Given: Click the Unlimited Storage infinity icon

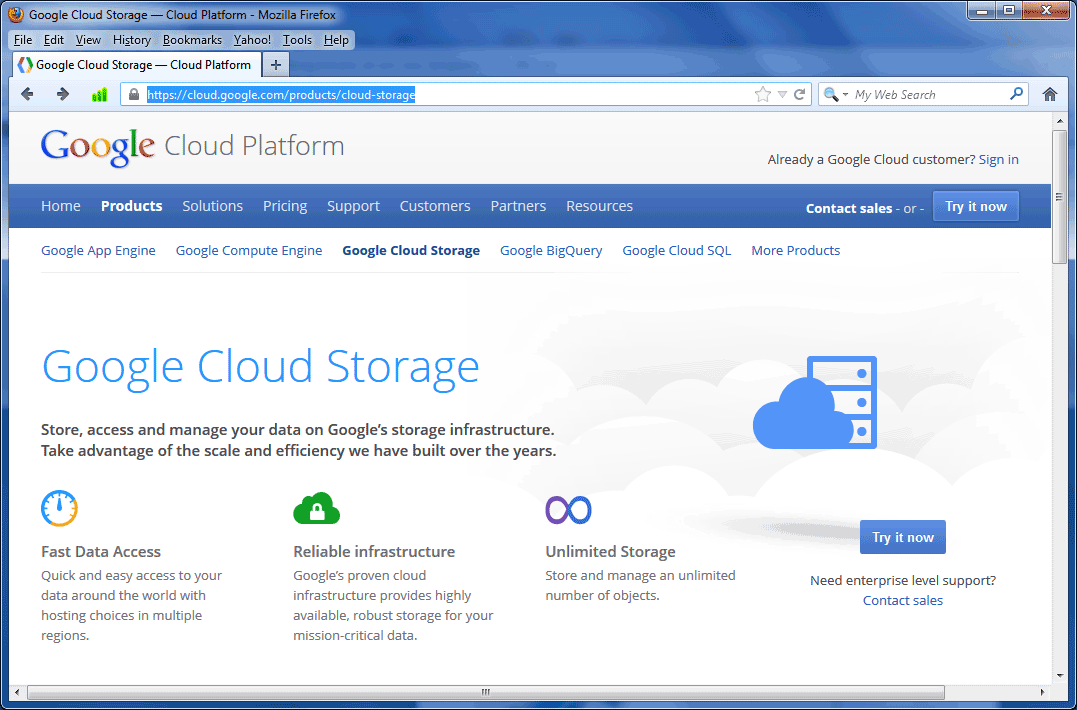Looking at the screenshot, I should pos(568,509).
